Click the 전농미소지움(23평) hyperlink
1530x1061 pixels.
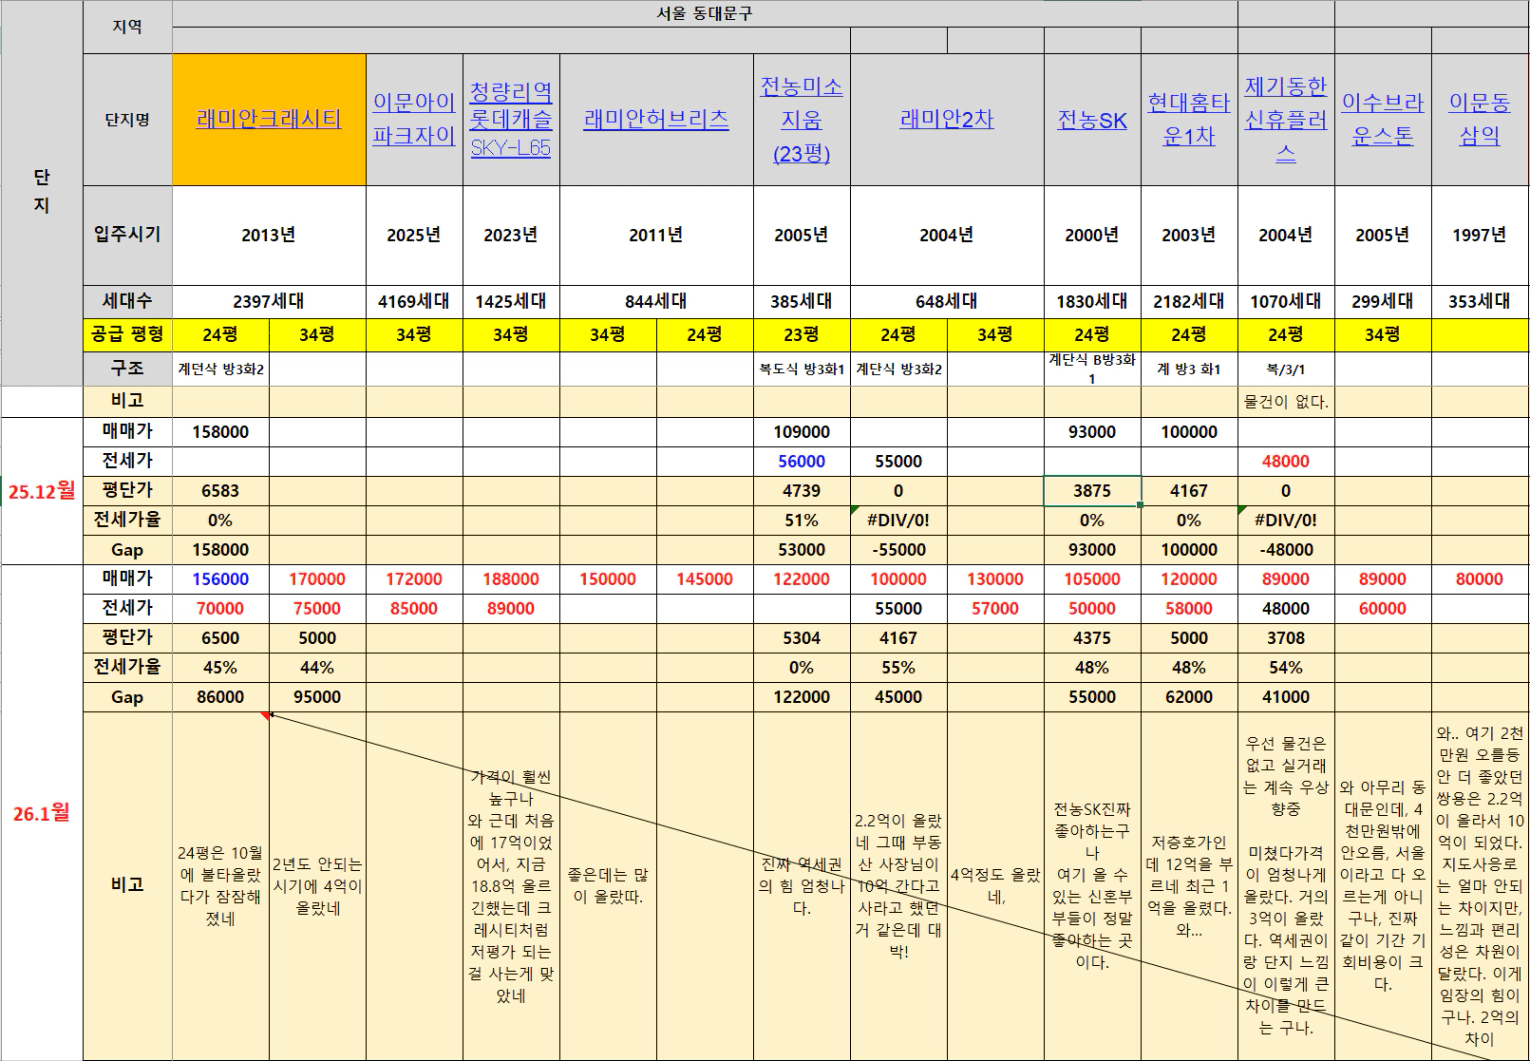[x=802, y=119]
